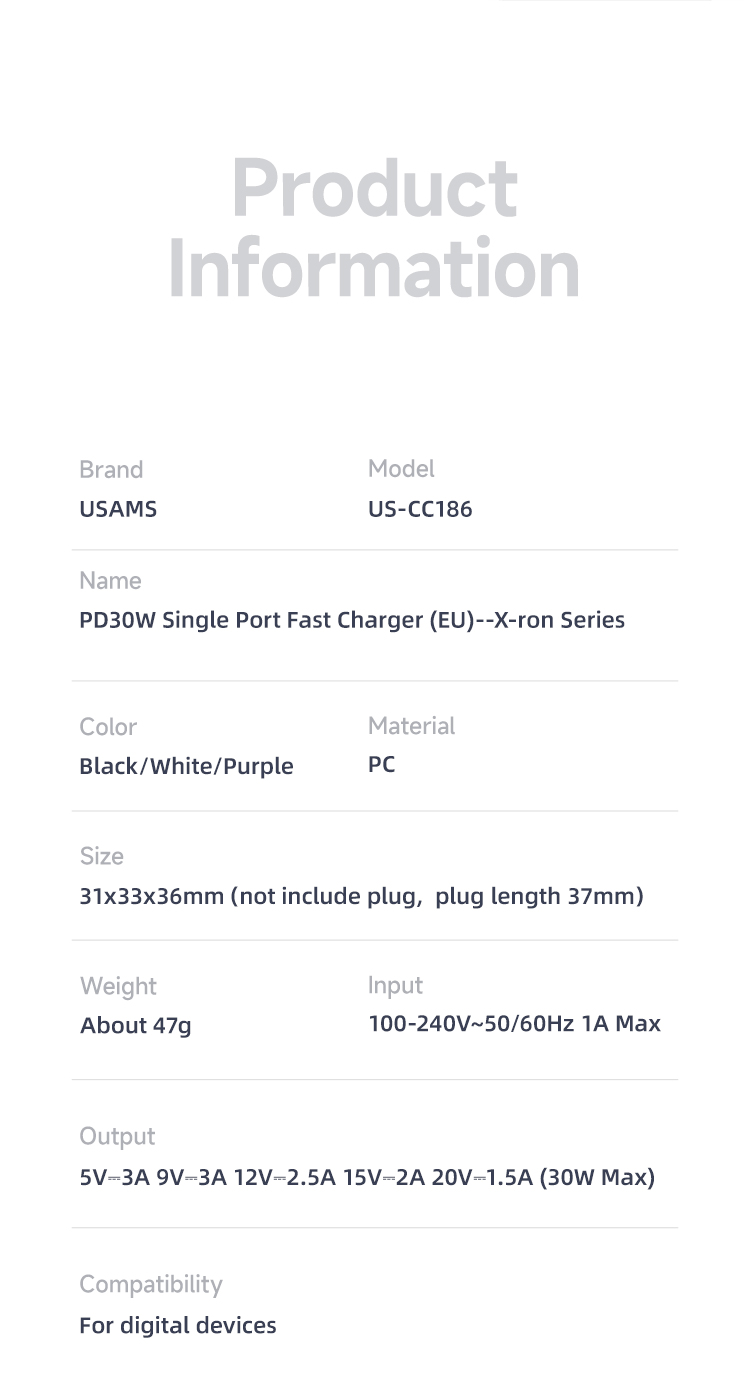The height and width of the screenshot is (1374, 750).
Task: Select the 100-240V input specification
Action: (514, 1024)
